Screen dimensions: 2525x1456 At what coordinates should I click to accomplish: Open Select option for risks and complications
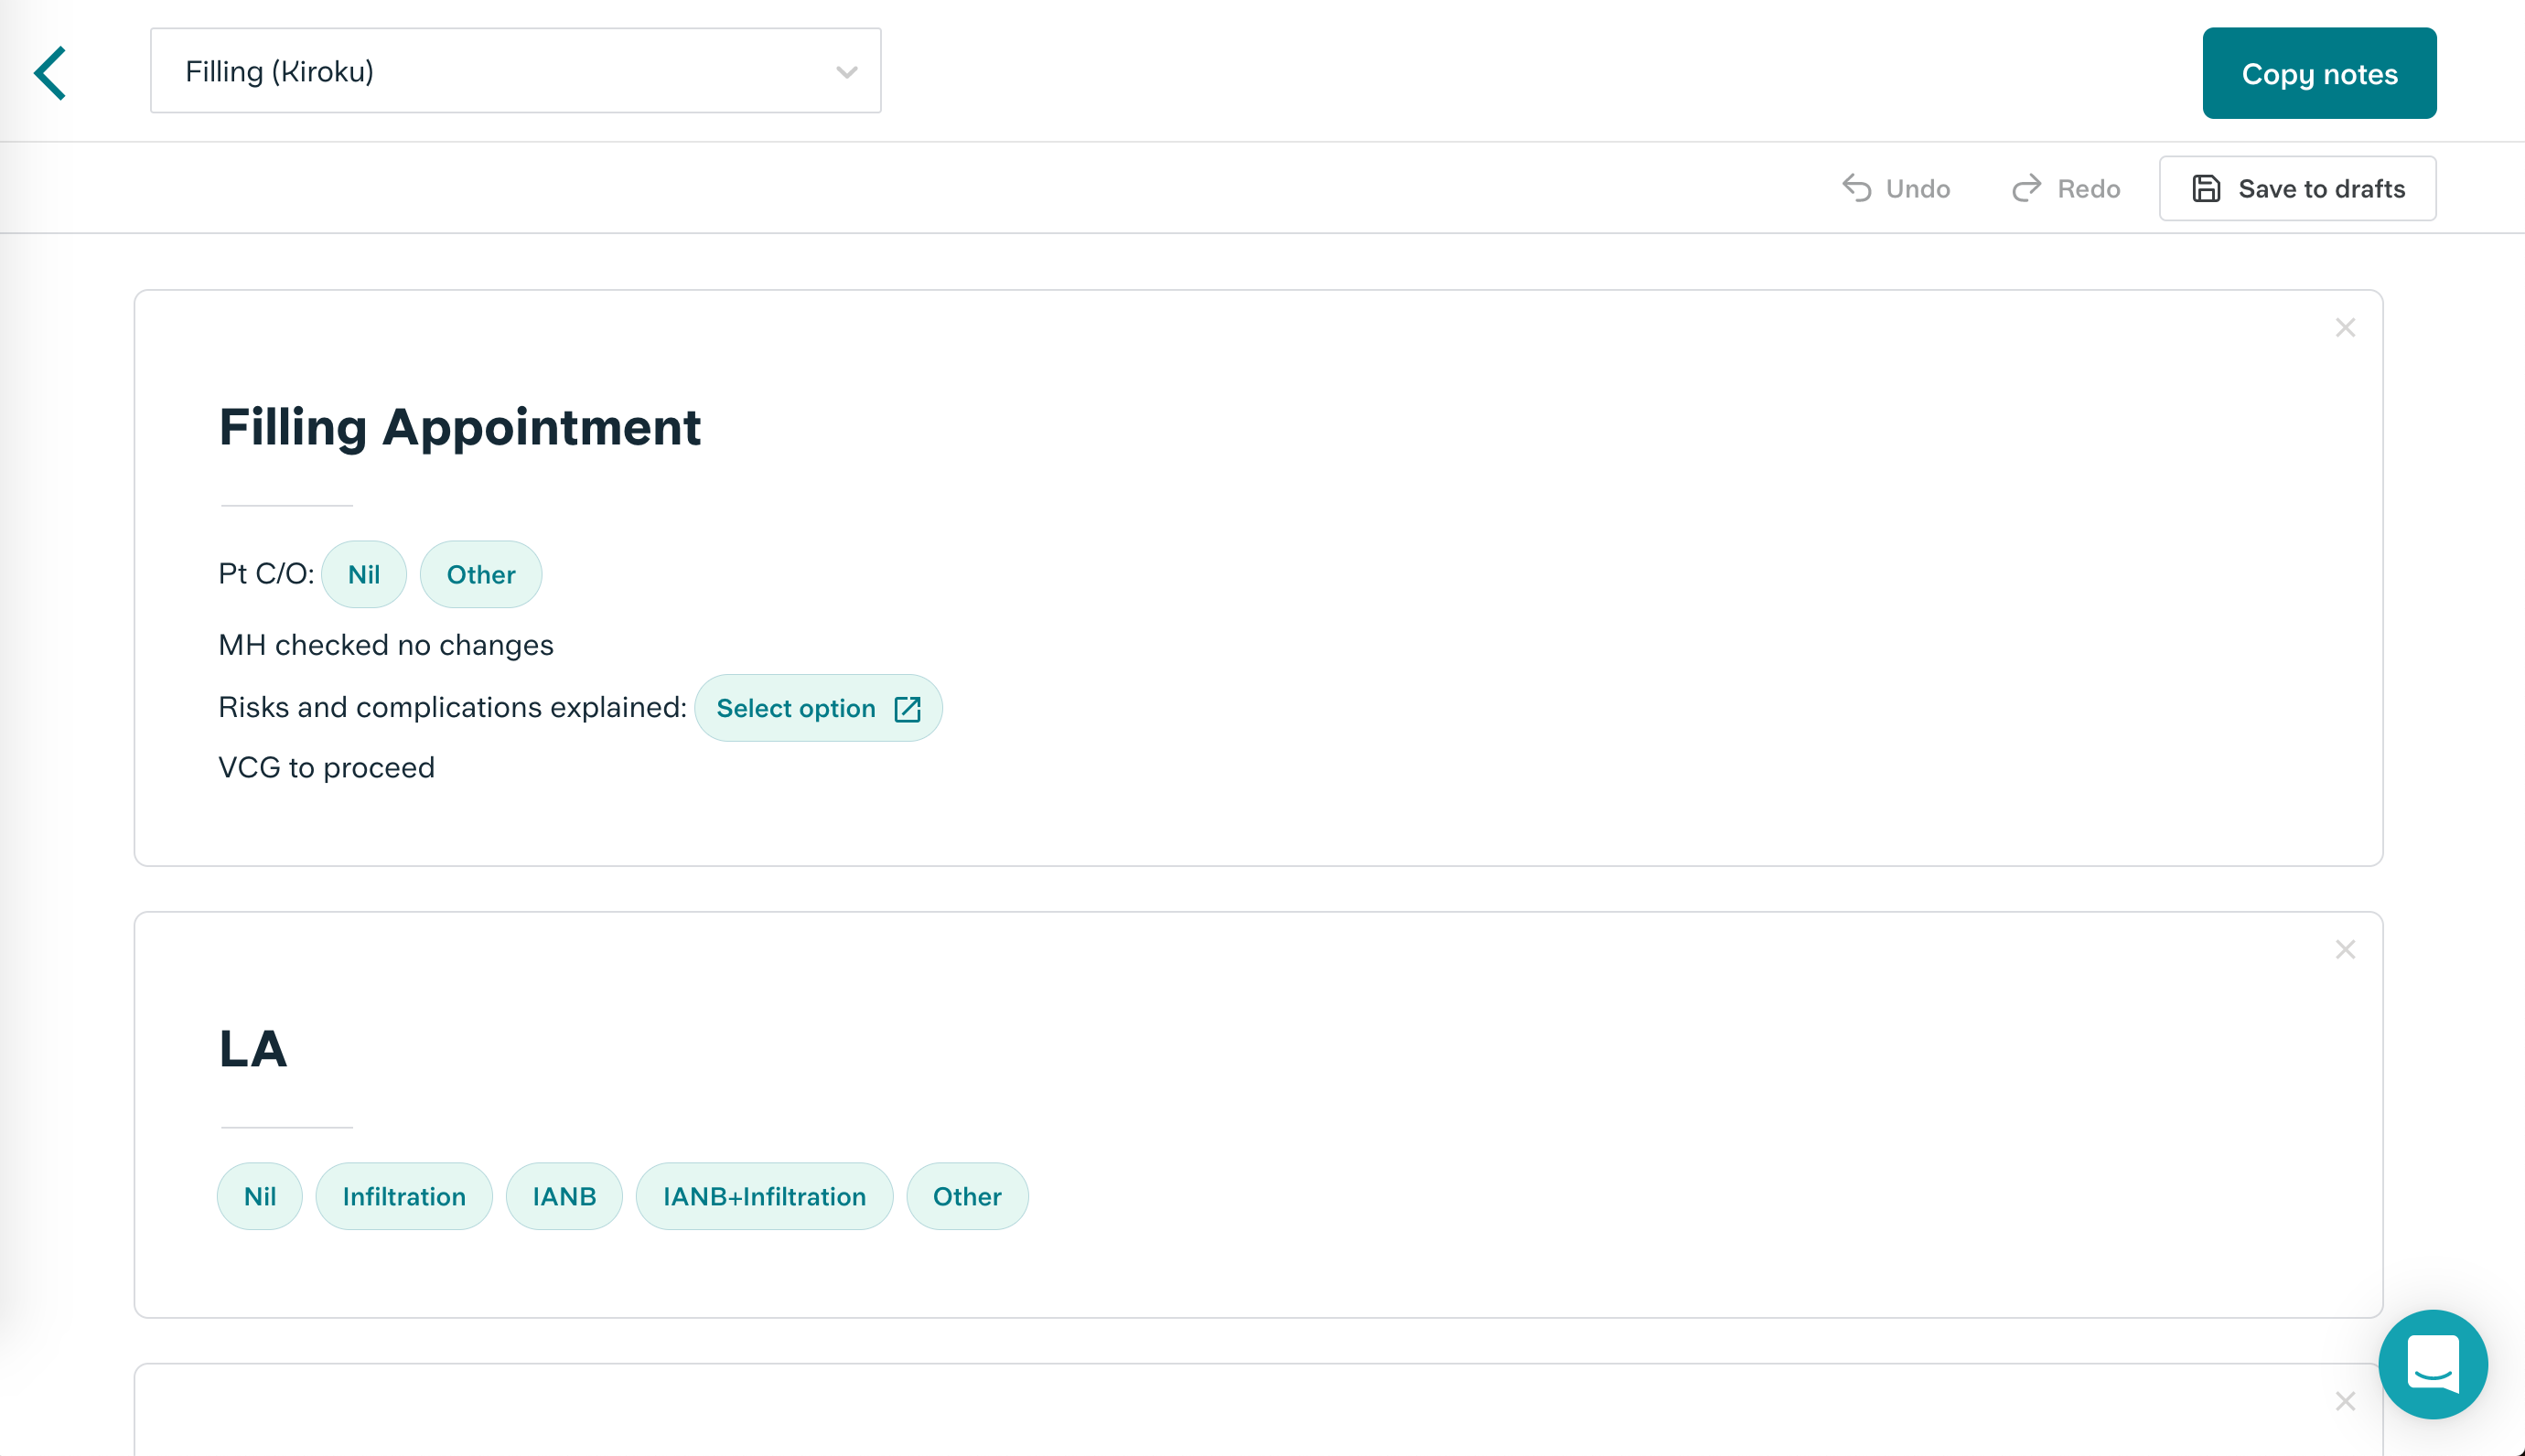tap(819, 708)
